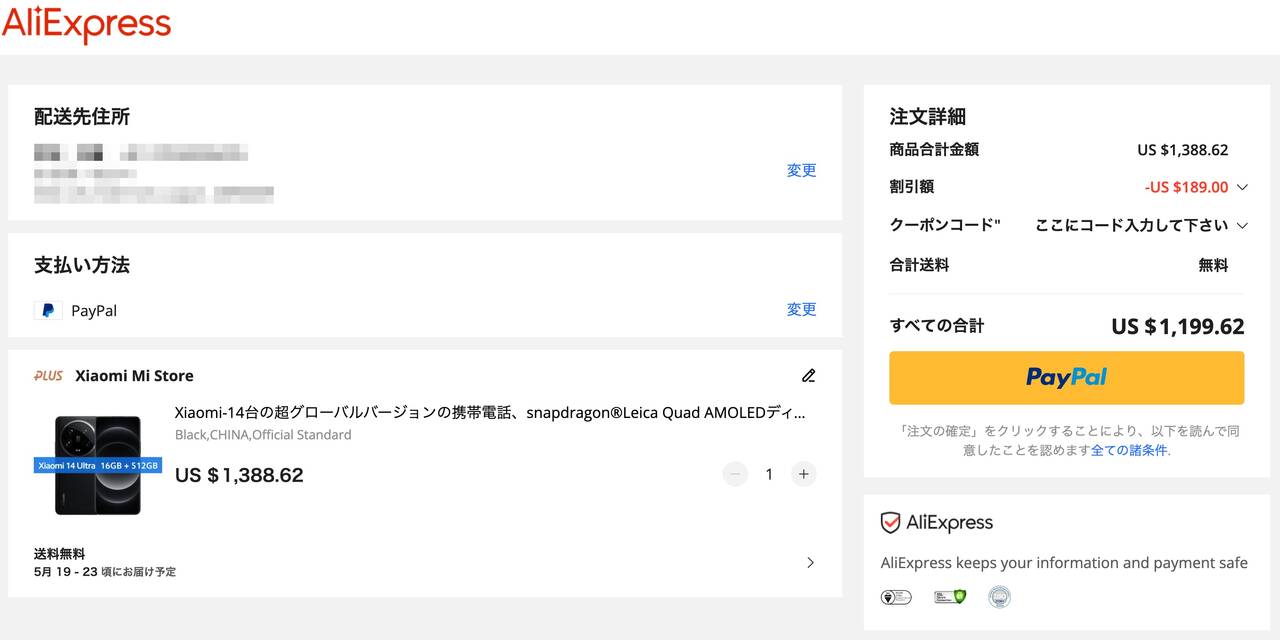This screenshot has height=640, width=1280.
Task: Click the leftmost black-and-white security badge
Action: [x=895, y=597]
